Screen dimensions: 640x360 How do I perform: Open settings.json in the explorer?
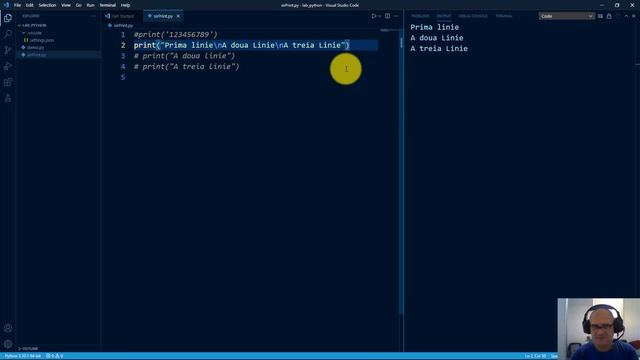(x=58, y=40)
